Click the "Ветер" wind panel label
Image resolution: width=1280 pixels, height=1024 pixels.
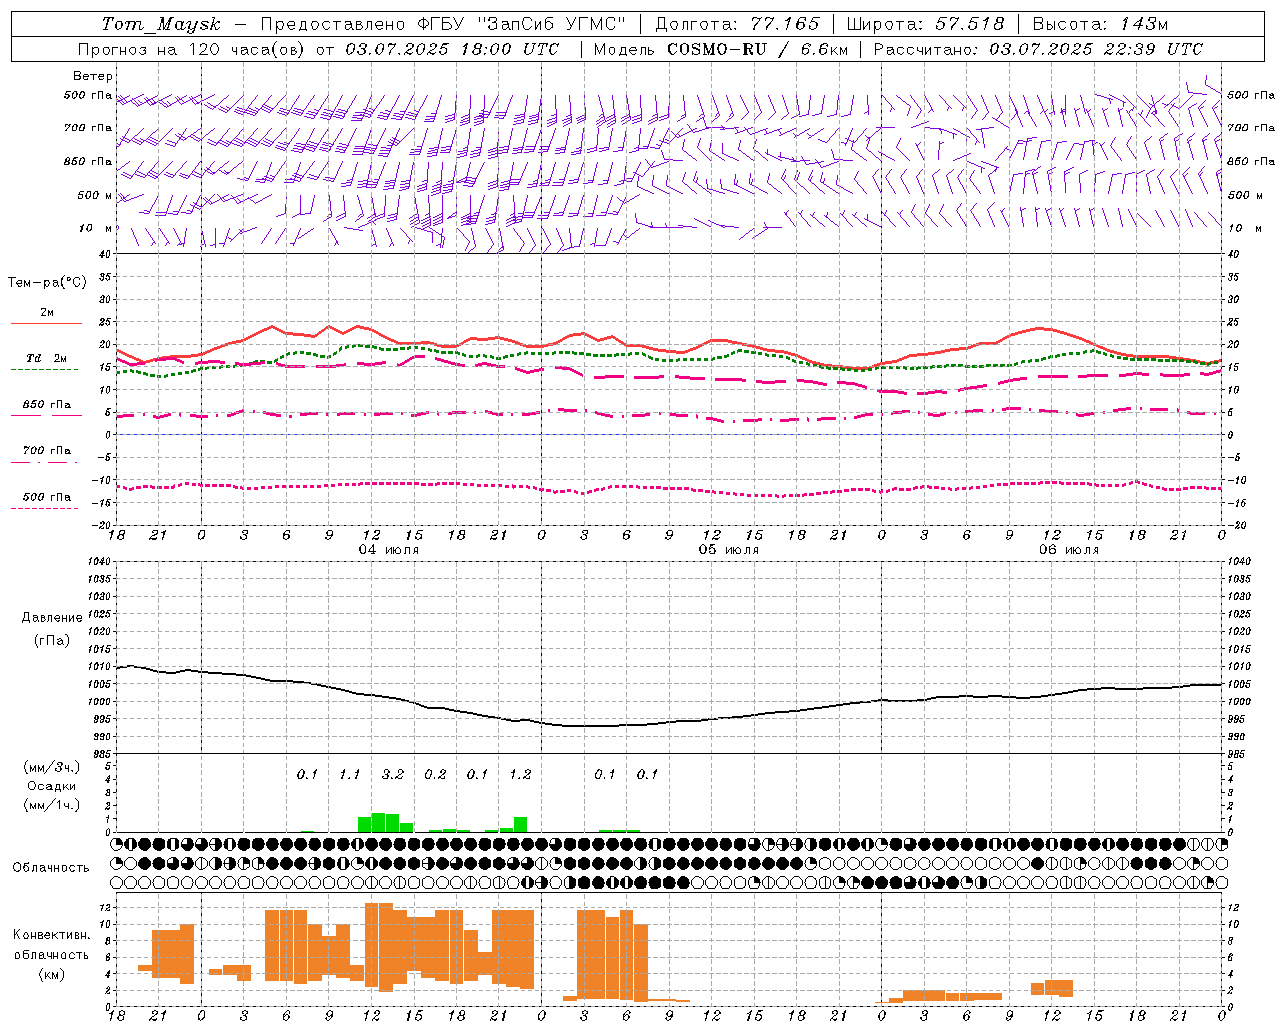(93, 76)
